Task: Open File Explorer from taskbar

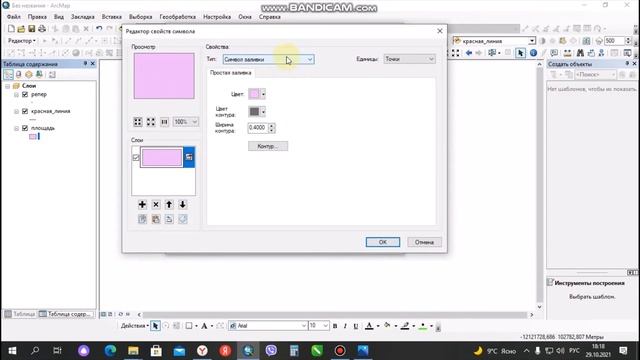Action: [x=133, y=351]
